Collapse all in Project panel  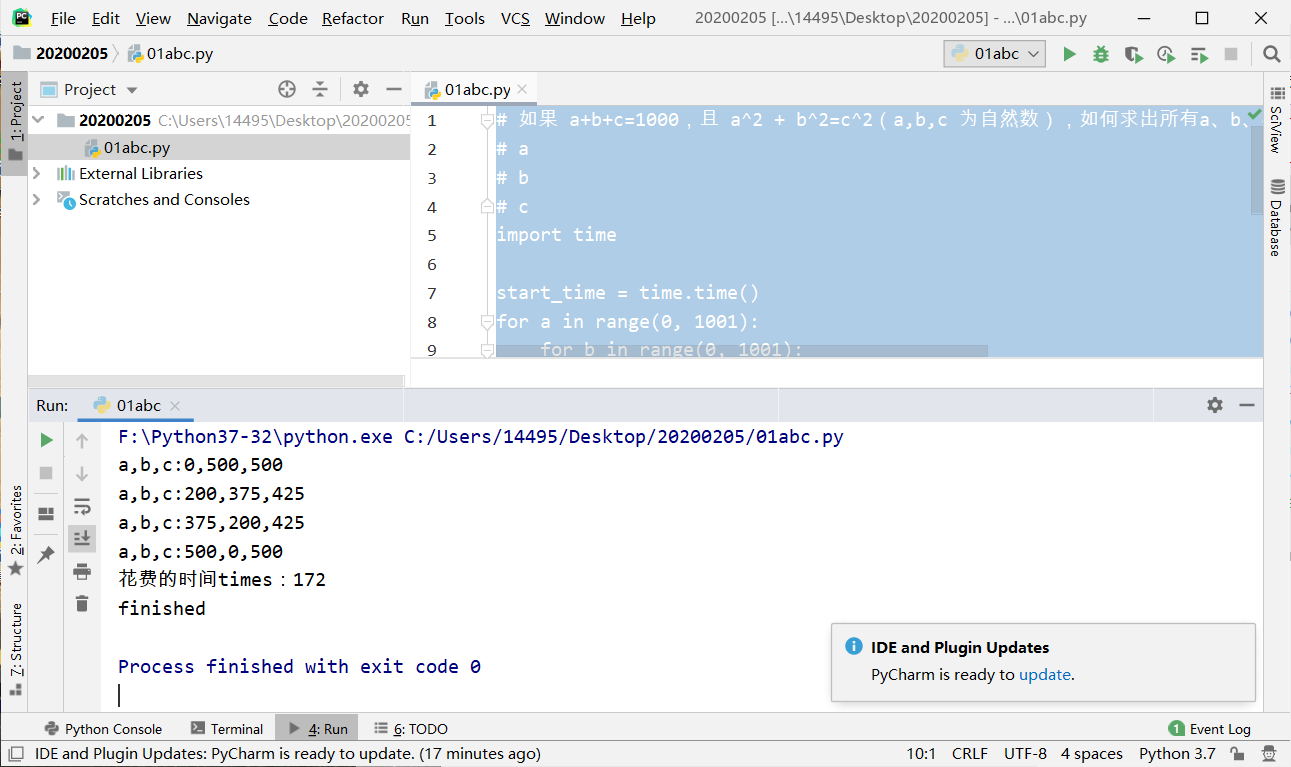click(x=320, y=89)
